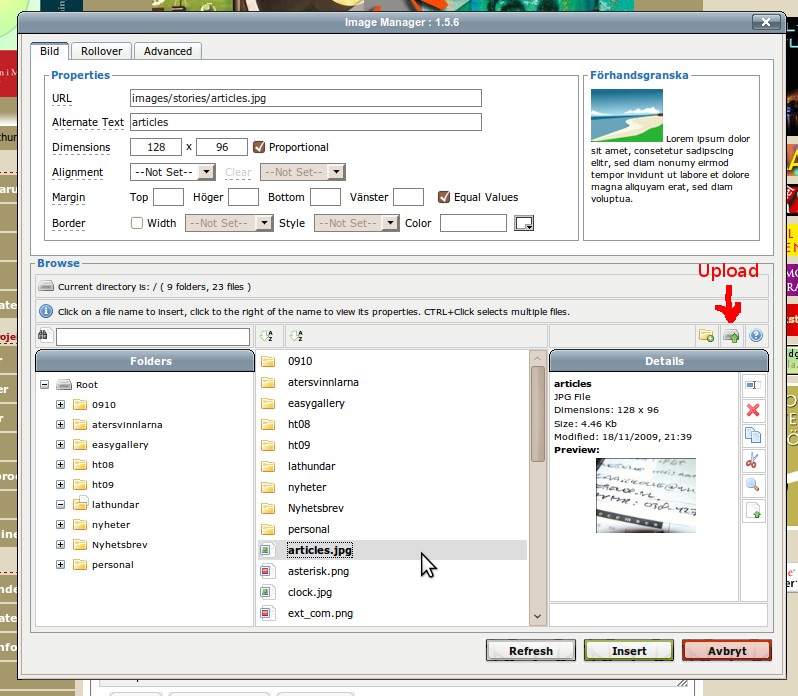Toggle the Proportional checkbox
This screenshot has width=798, height=696.
259,147
